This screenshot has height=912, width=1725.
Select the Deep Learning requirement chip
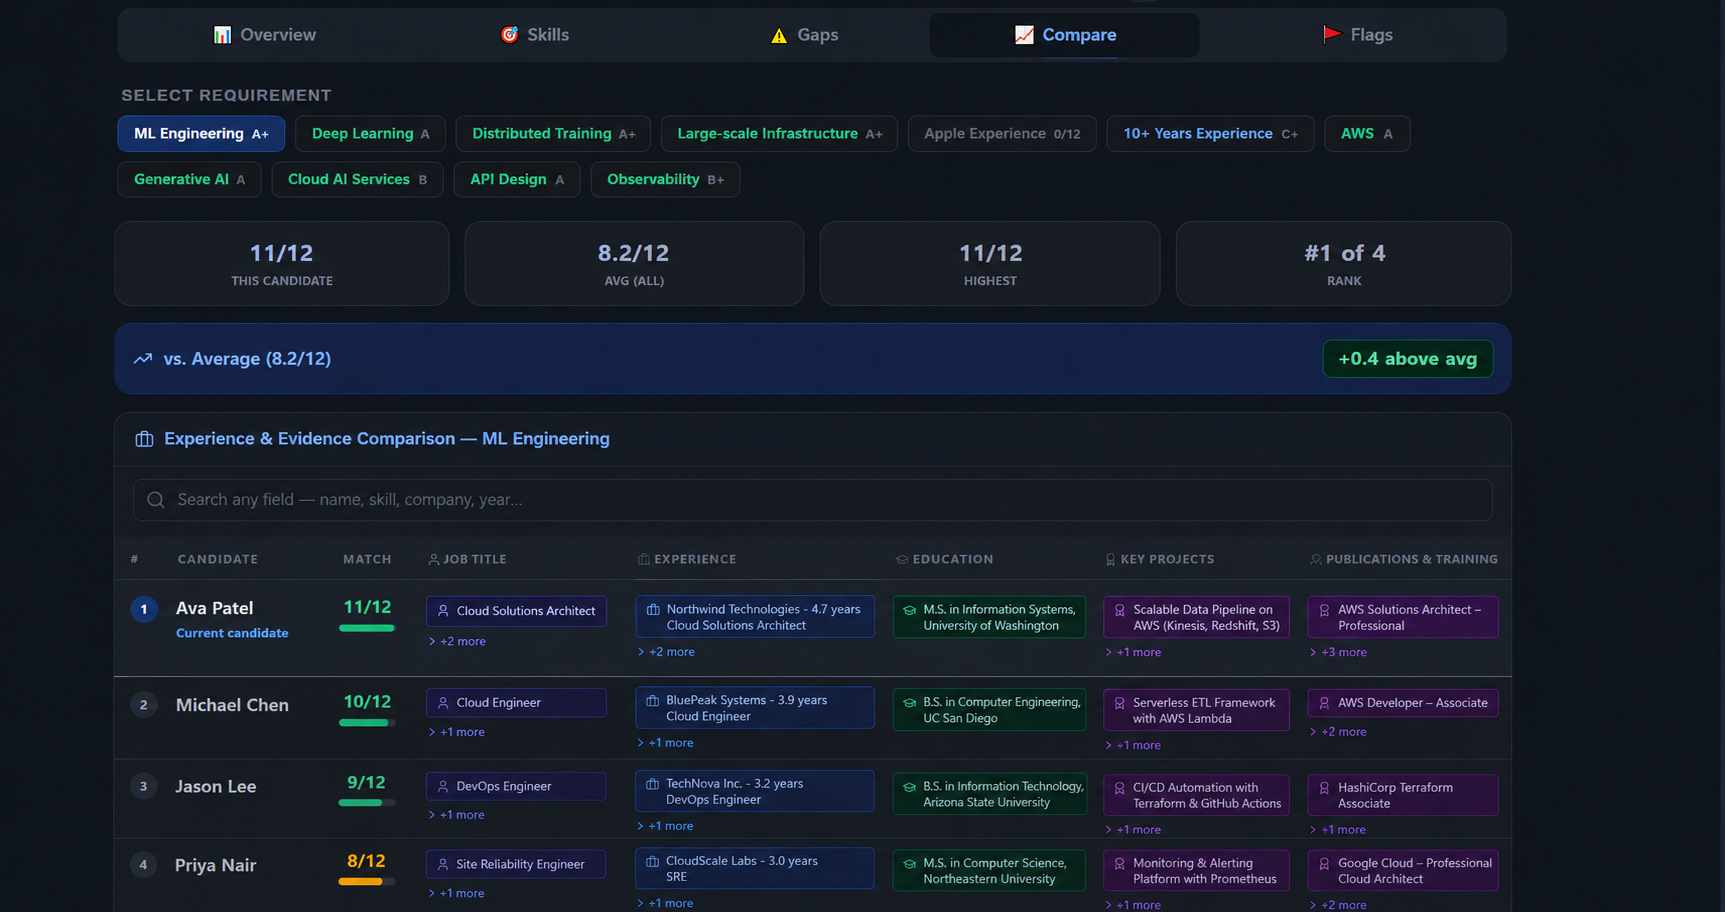[x=370, y=134]
